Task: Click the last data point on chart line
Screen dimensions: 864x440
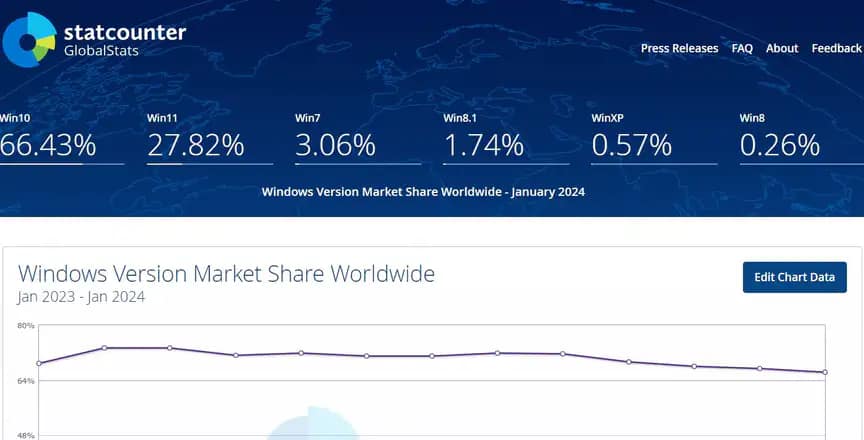Action: coord(825,372)
